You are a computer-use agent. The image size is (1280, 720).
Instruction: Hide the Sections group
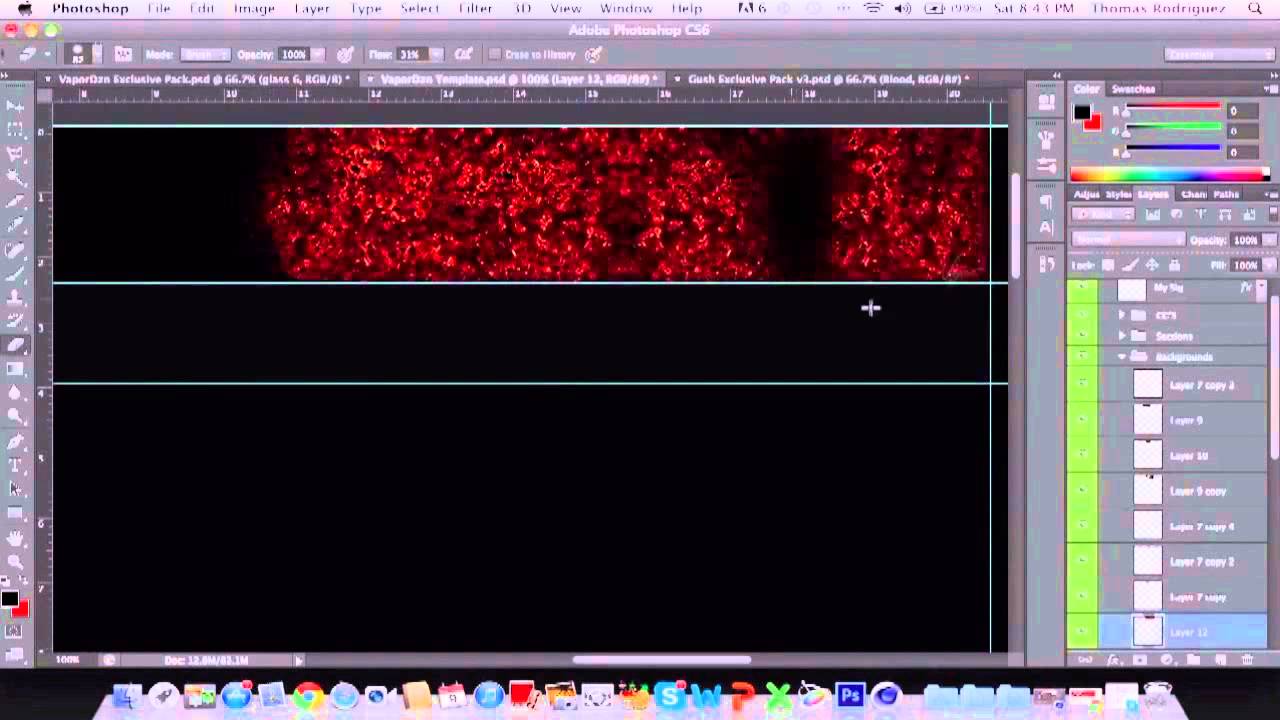[x=1082, y=335]
